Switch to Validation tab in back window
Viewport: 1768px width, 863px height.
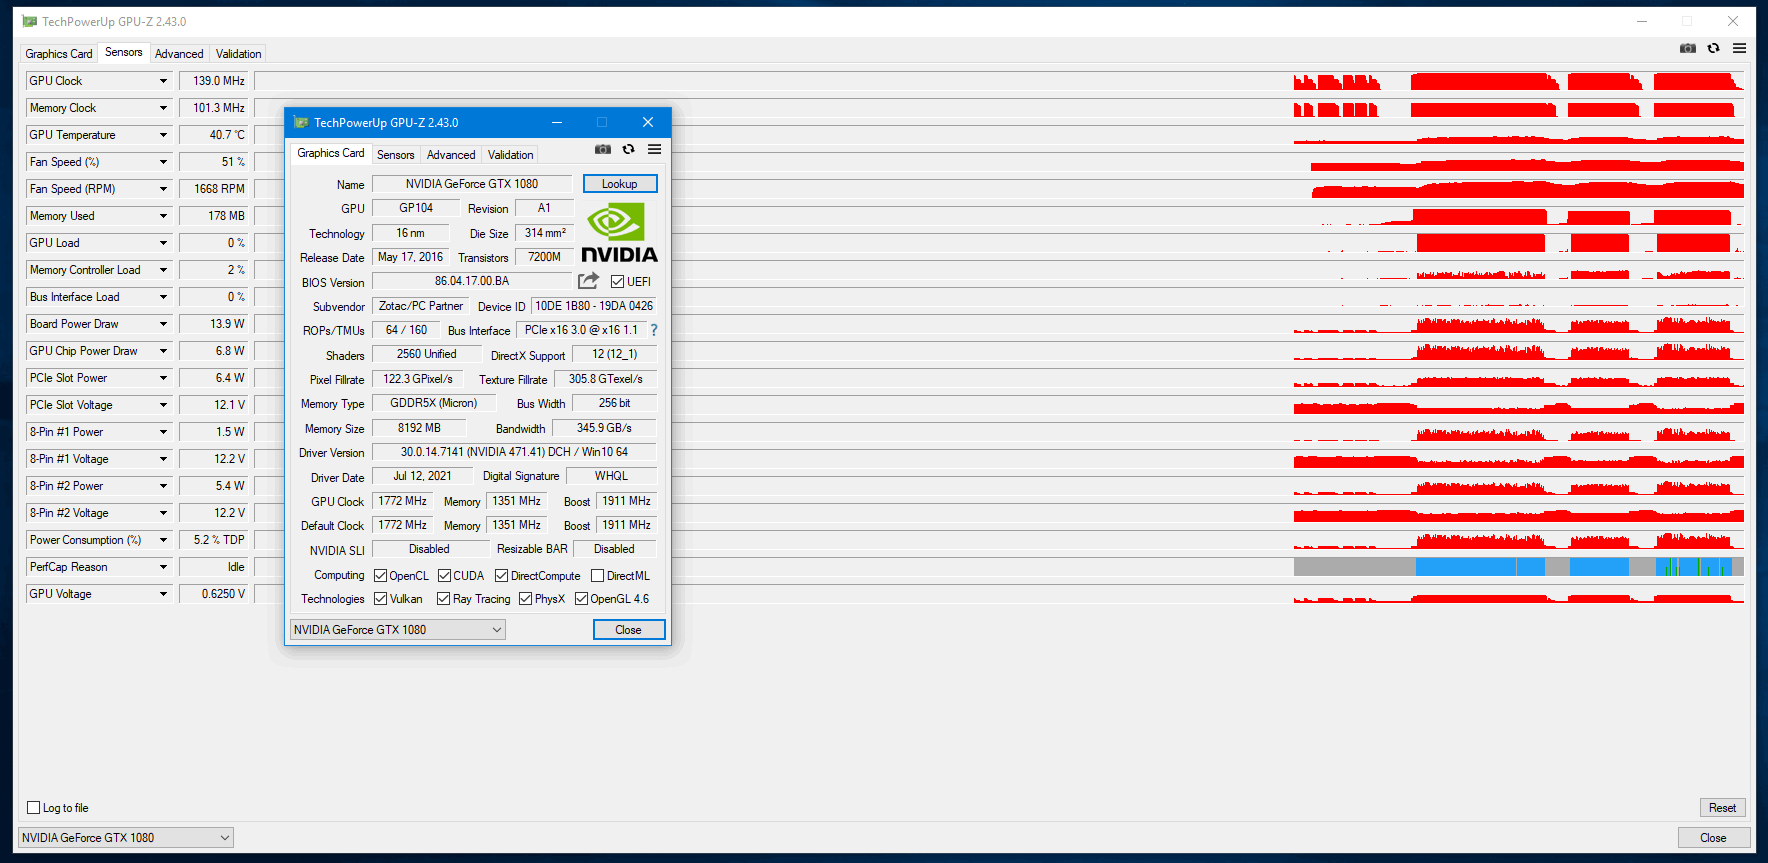239,54
